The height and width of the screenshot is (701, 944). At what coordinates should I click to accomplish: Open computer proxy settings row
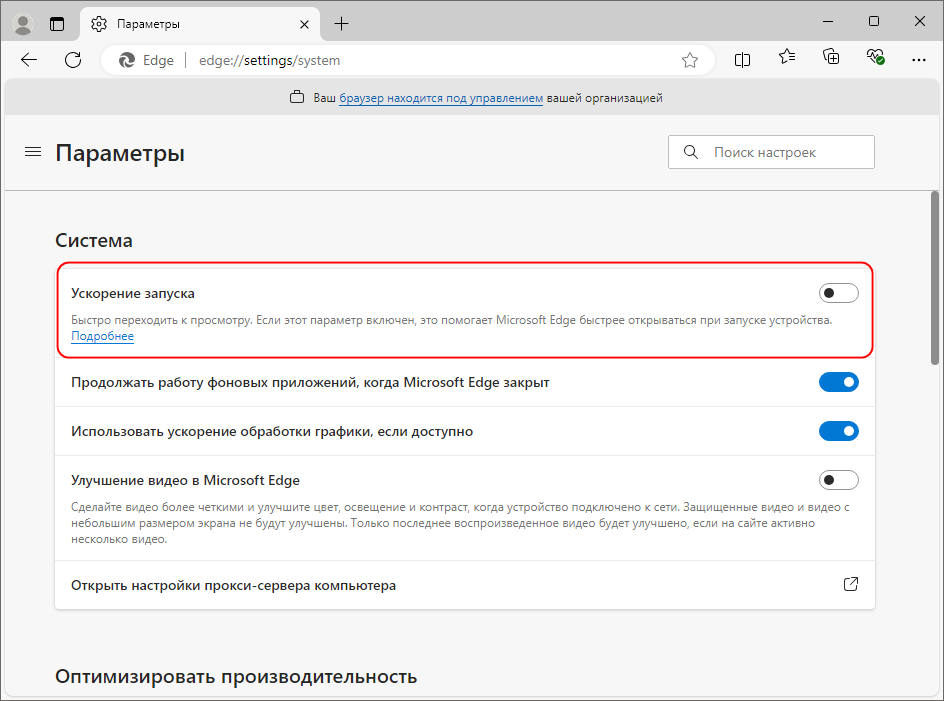[x=465, y=585]
